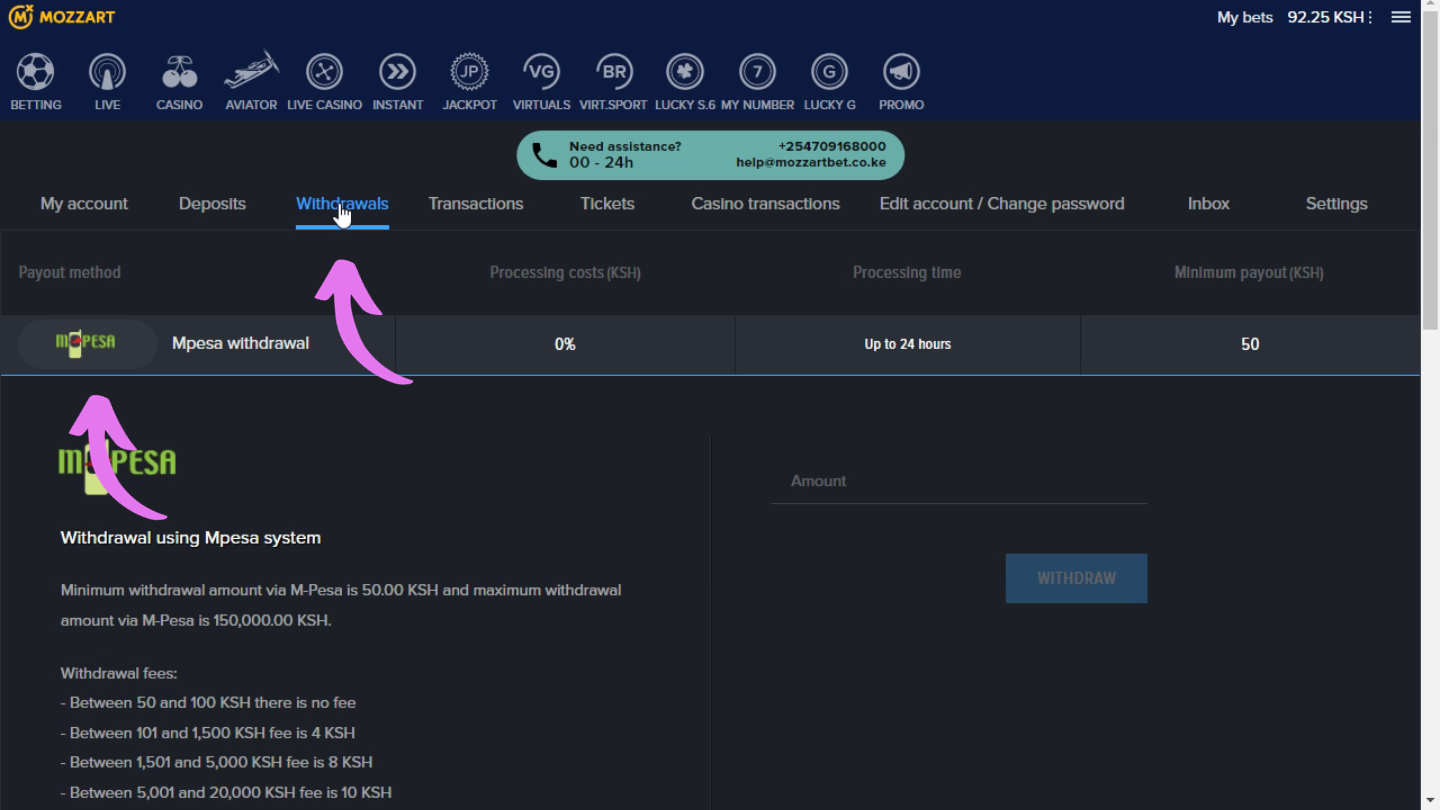Click the 92.25 KSH balance
The image size is (1440, 810).
click(1326, 17)
